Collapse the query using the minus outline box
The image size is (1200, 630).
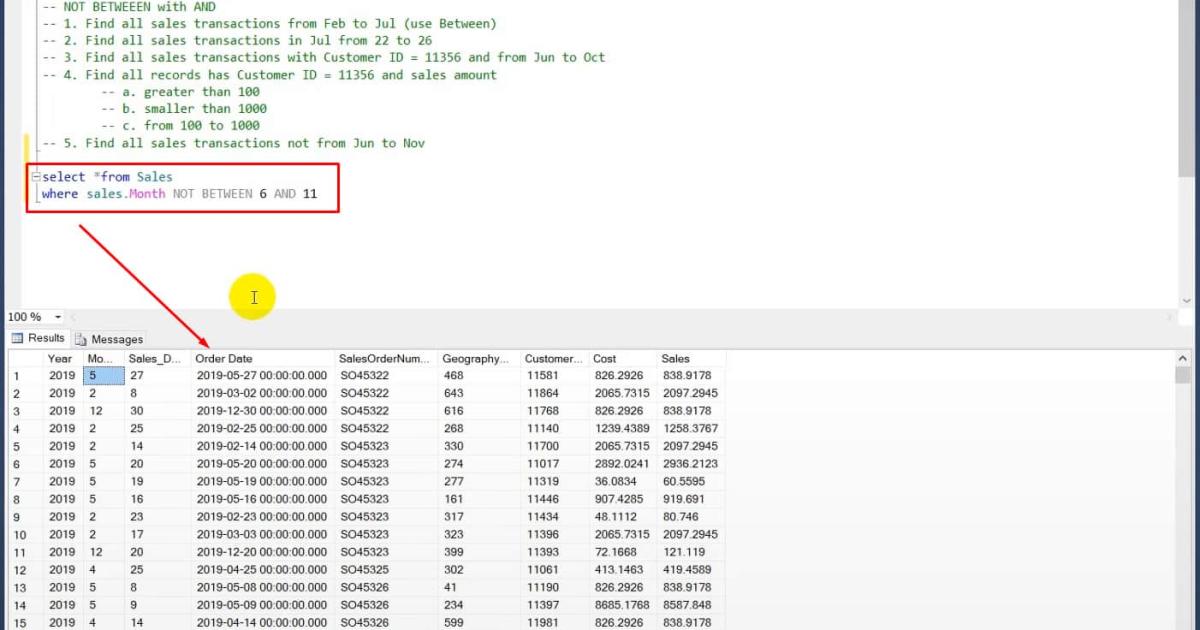pyautogui.click(x=36, y=176)
